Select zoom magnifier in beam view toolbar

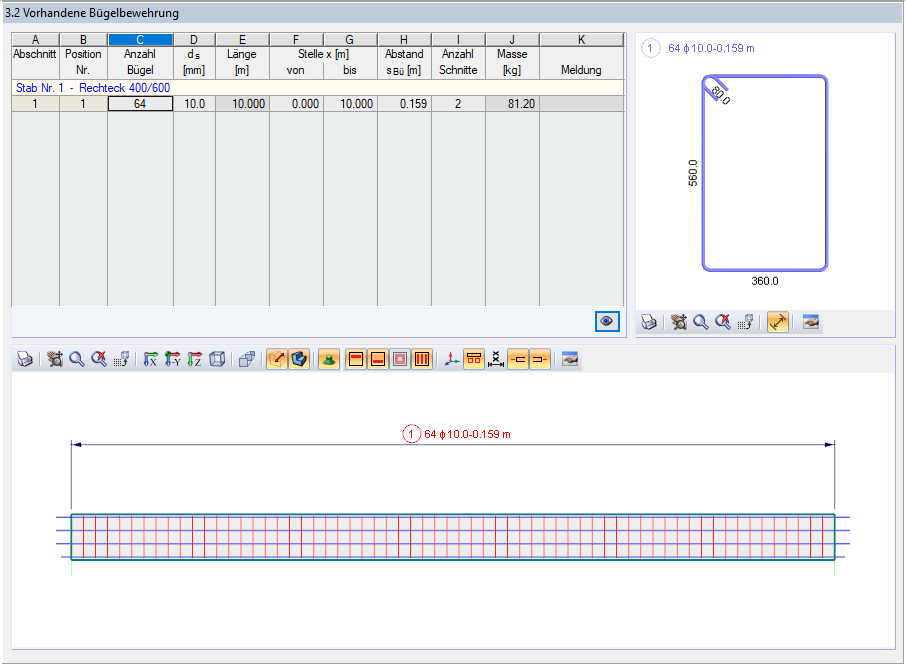[x=77, y=359]
